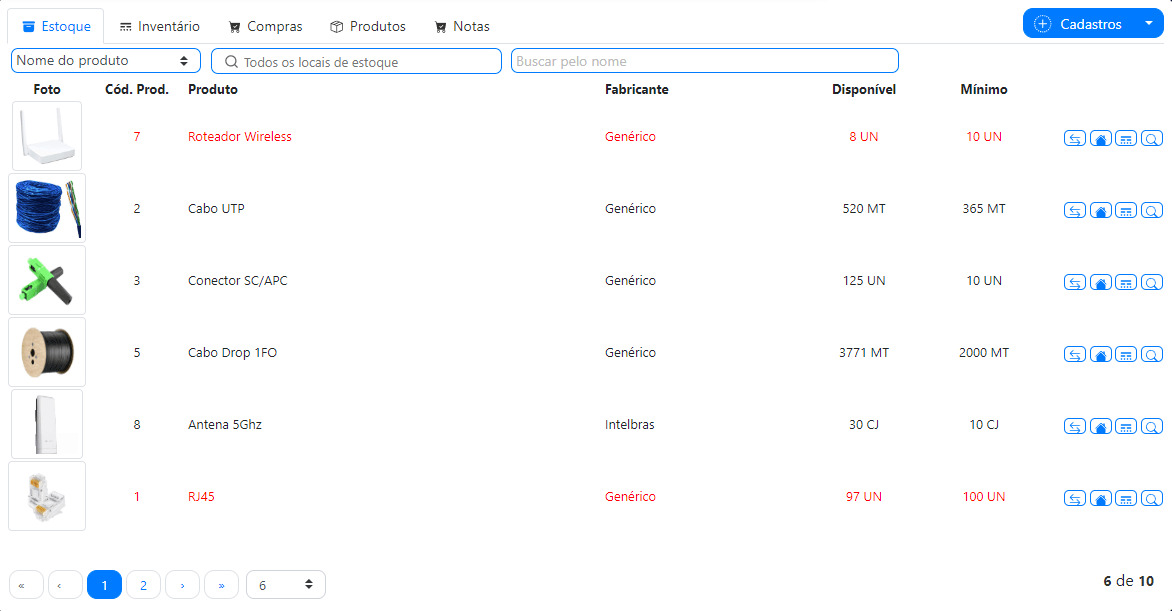Click the house icon for Roteador Wireless

pos(1100,139)
